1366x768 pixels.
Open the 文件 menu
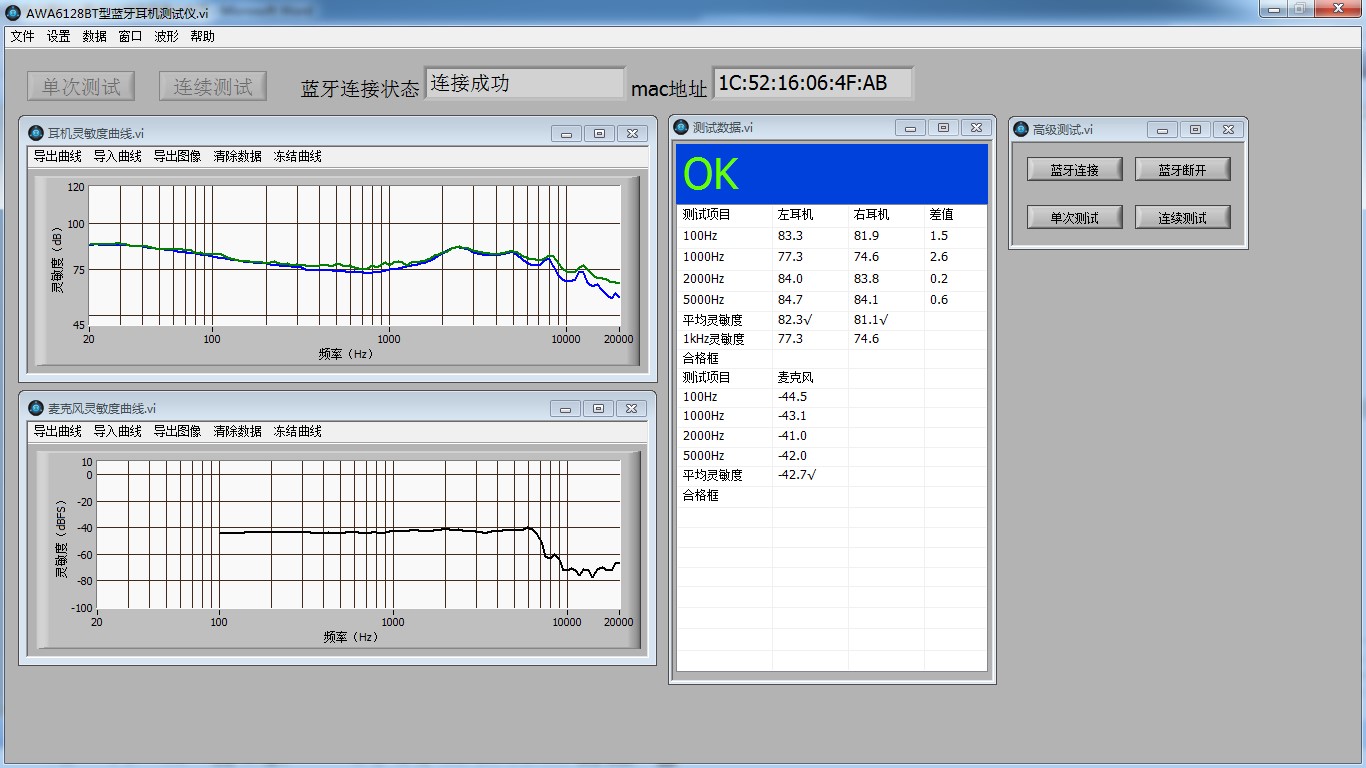coord(22,36)
